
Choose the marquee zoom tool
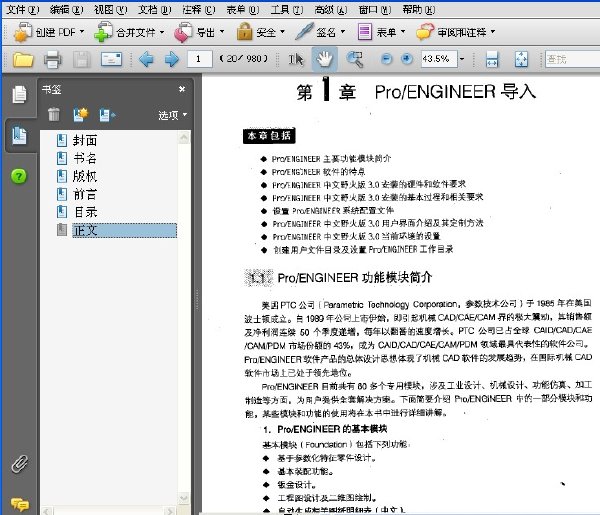click(x=354, y=59)
